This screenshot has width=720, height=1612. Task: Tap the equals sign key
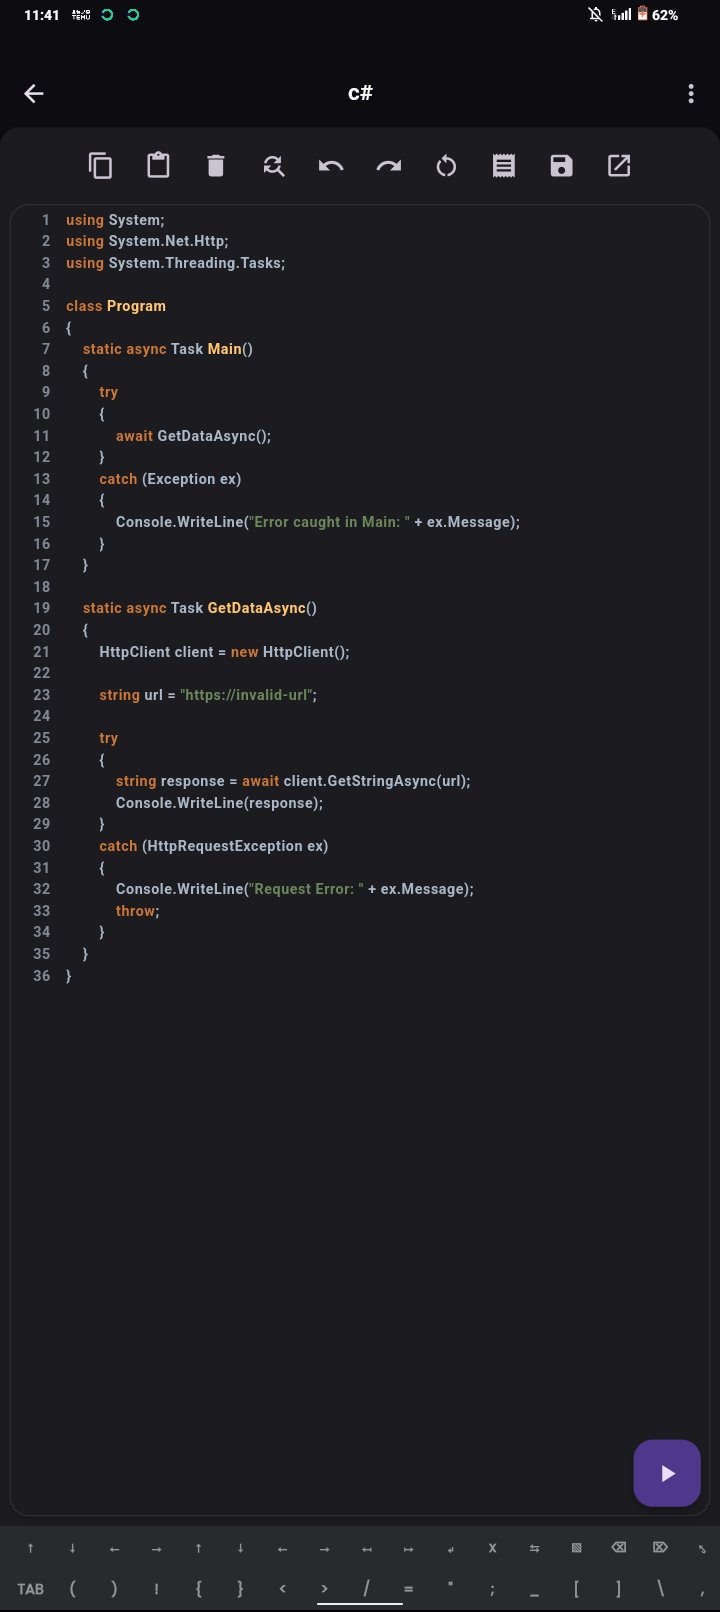[x=408, y=1588]
